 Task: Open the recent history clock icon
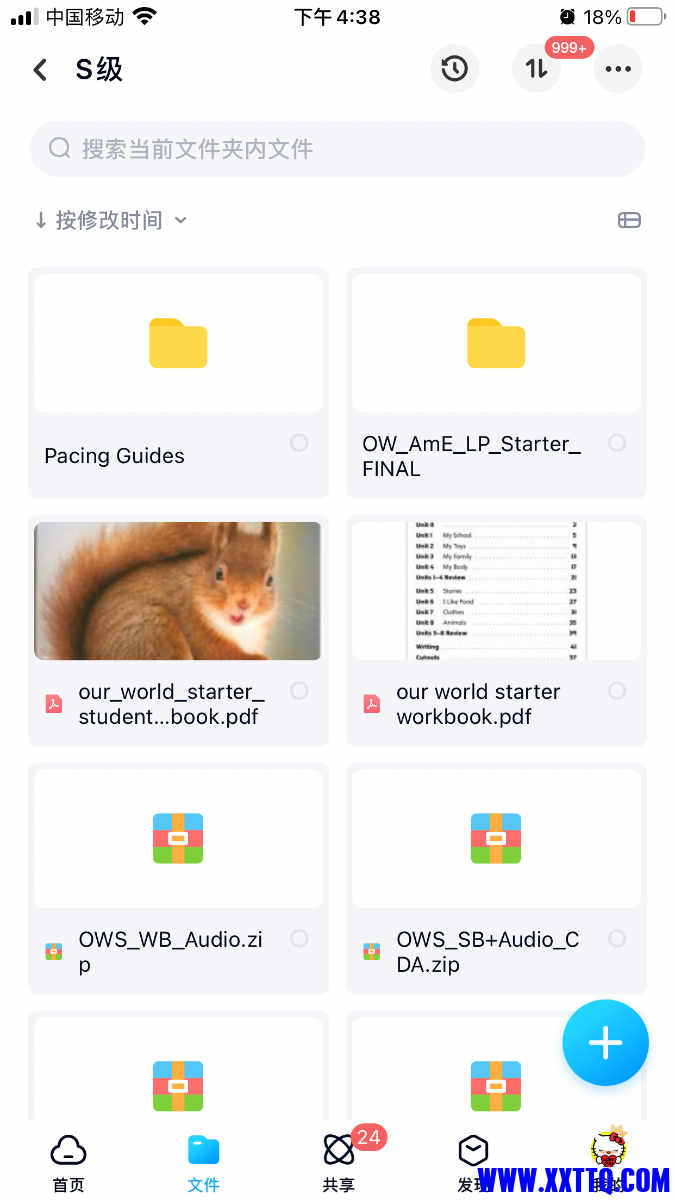455,69
